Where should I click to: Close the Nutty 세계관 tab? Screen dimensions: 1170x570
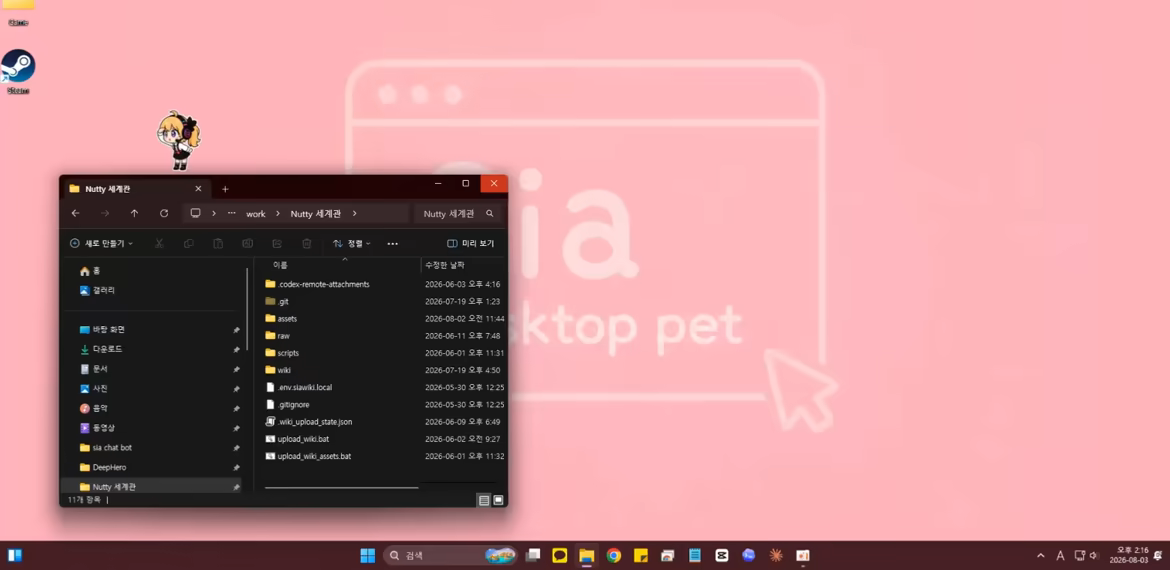[198, 189]
